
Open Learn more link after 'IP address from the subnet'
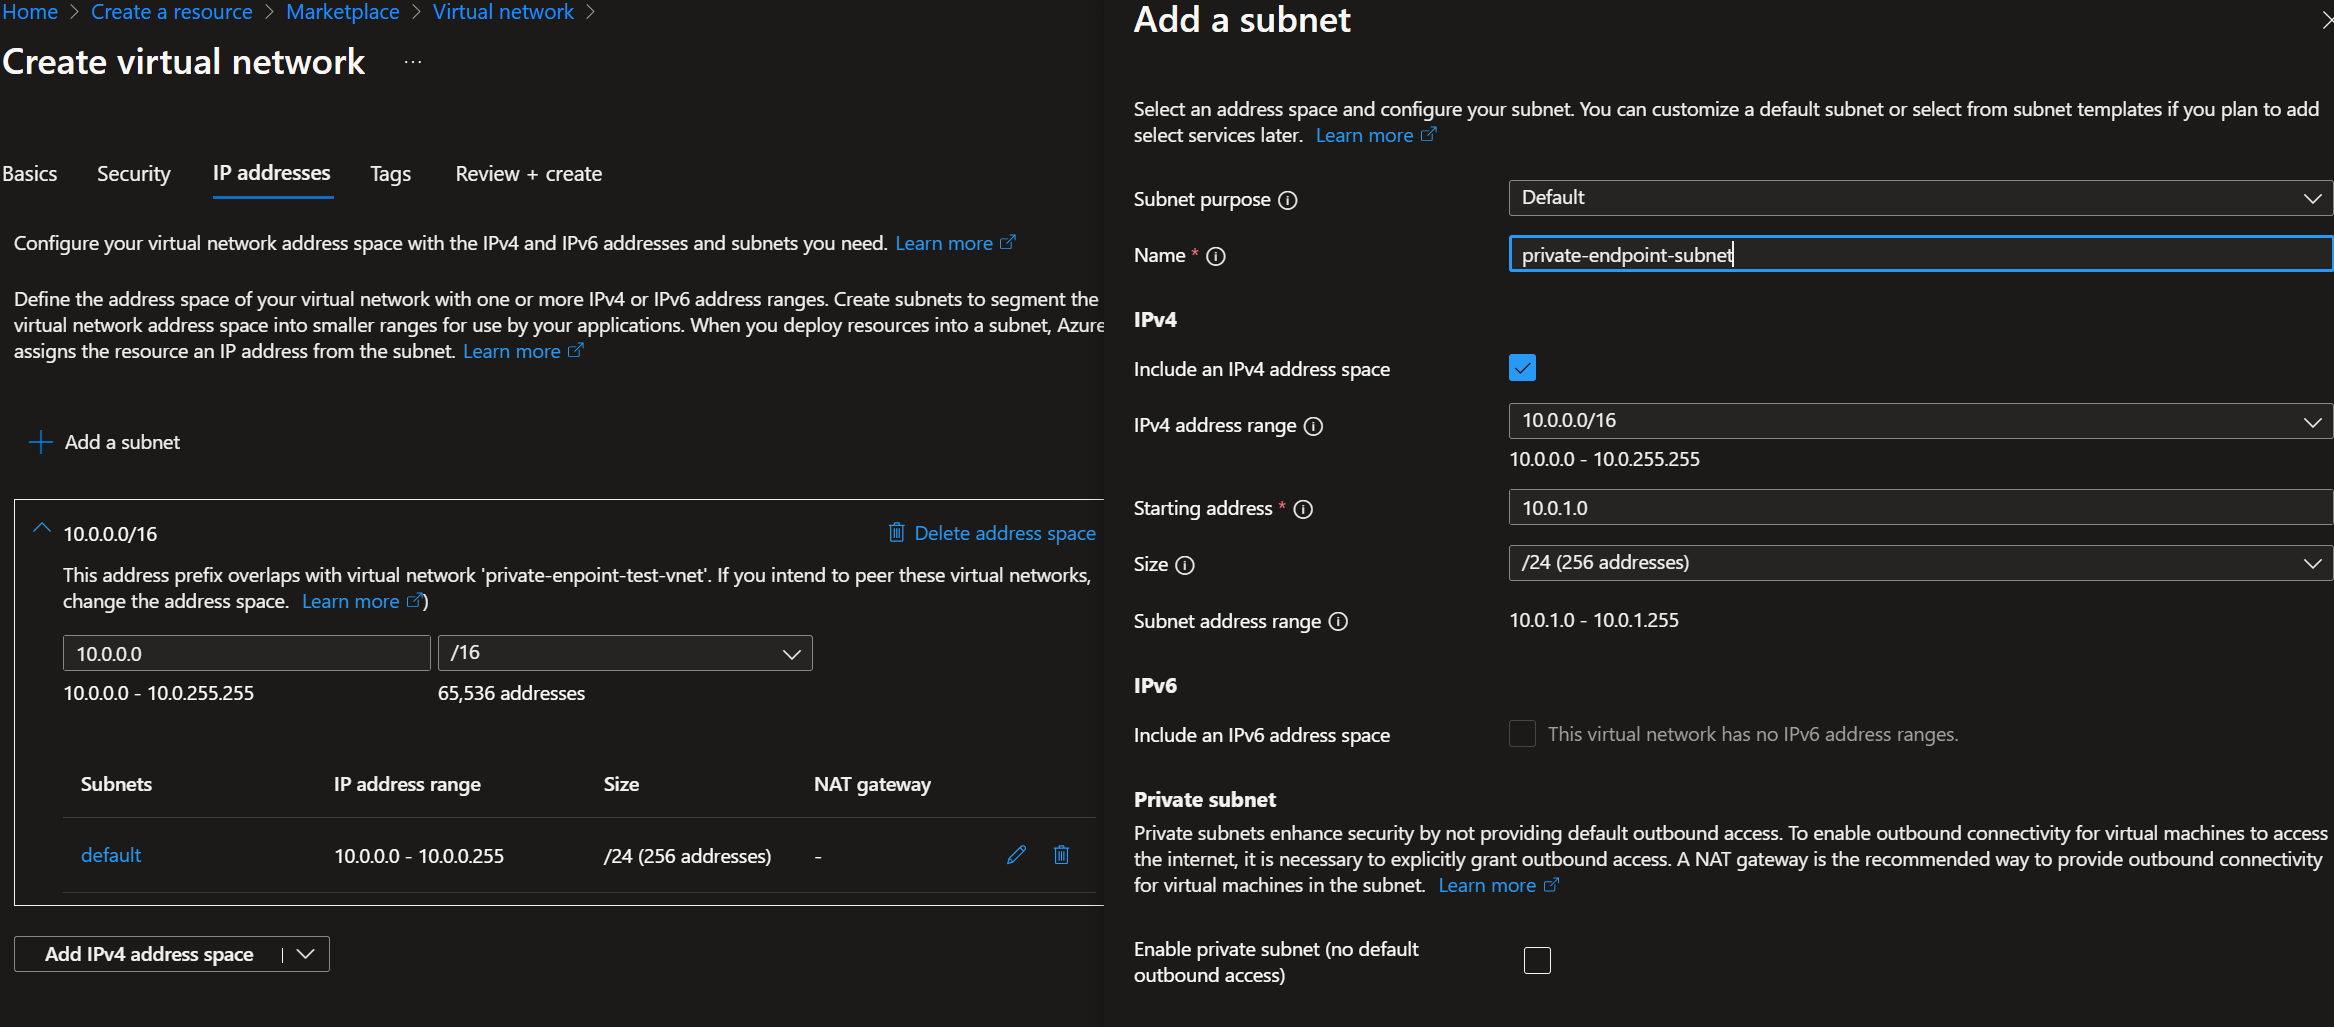pos(523,351)
